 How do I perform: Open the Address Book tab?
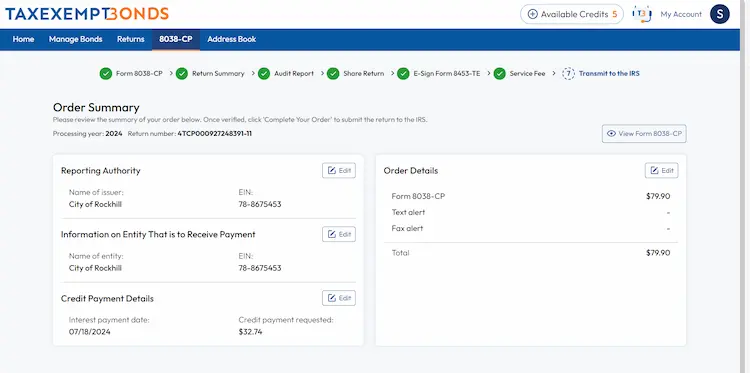pyautogui.click(x=232, y=39)
